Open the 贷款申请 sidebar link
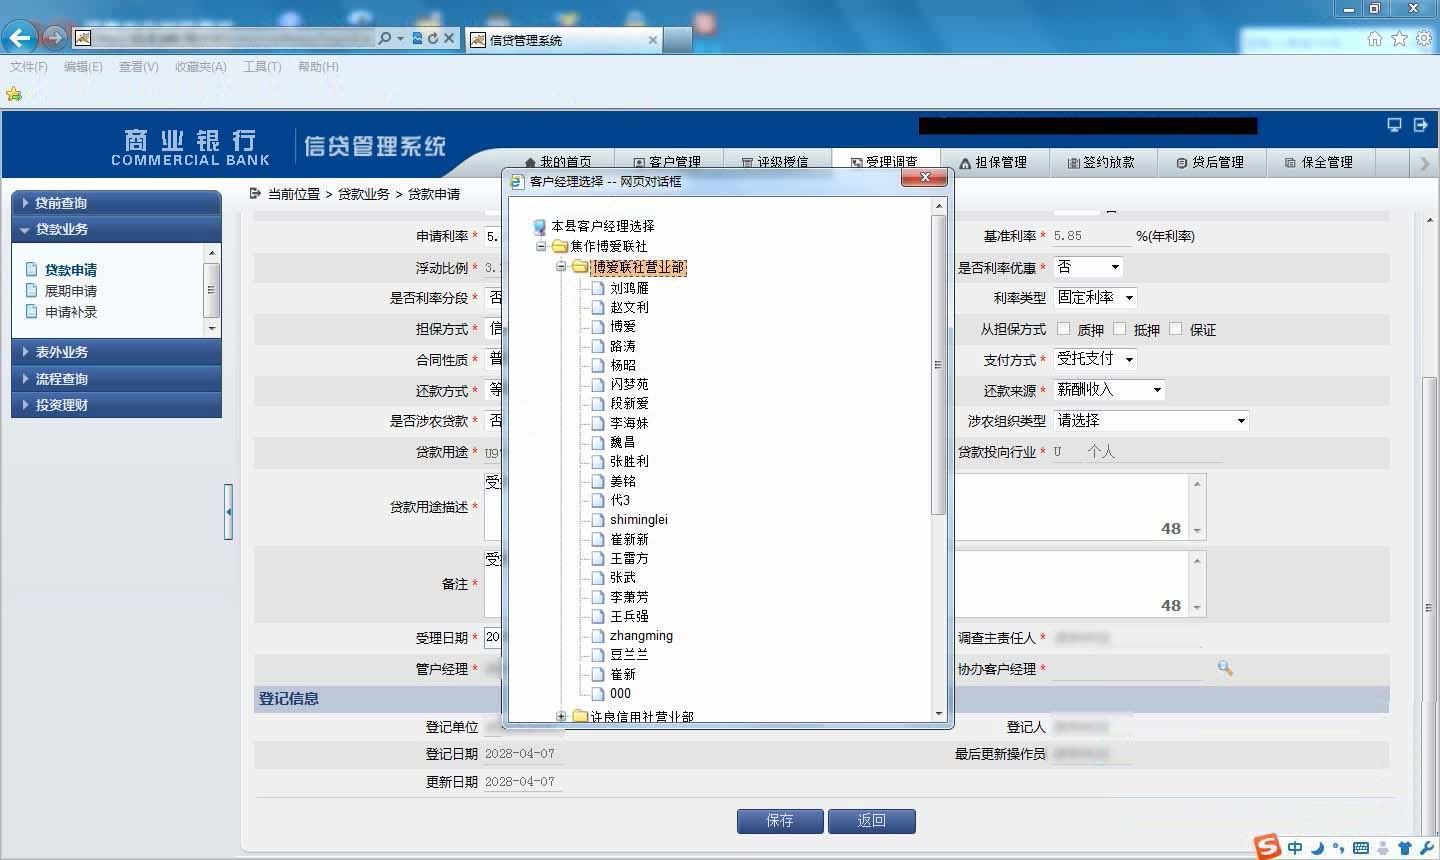 [x=71, y=270]
